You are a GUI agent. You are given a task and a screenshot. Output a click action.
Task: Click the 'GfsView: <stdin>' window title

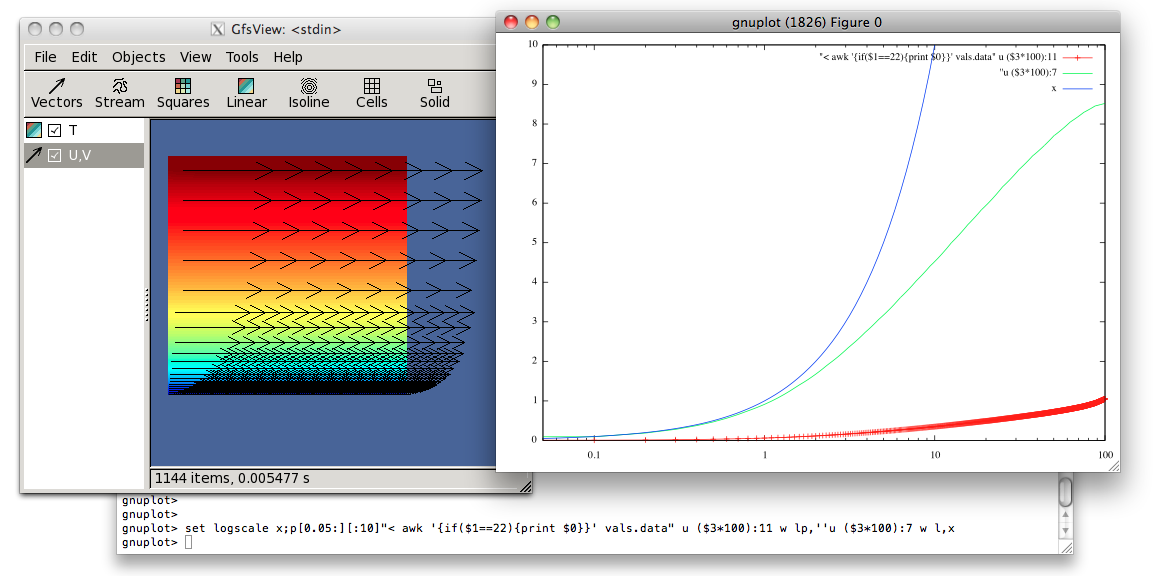[x=286, y=30]
